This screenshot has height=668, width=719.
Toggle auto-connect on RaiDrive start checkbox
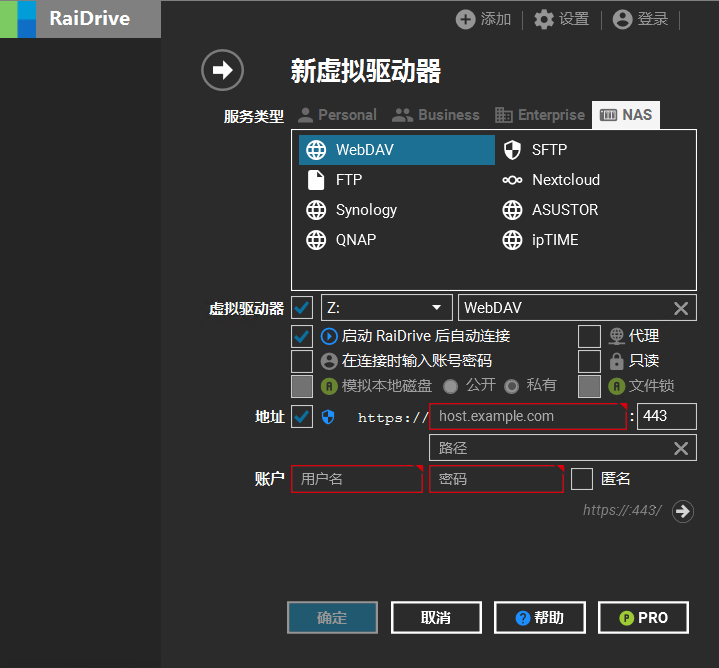(302, 337)
